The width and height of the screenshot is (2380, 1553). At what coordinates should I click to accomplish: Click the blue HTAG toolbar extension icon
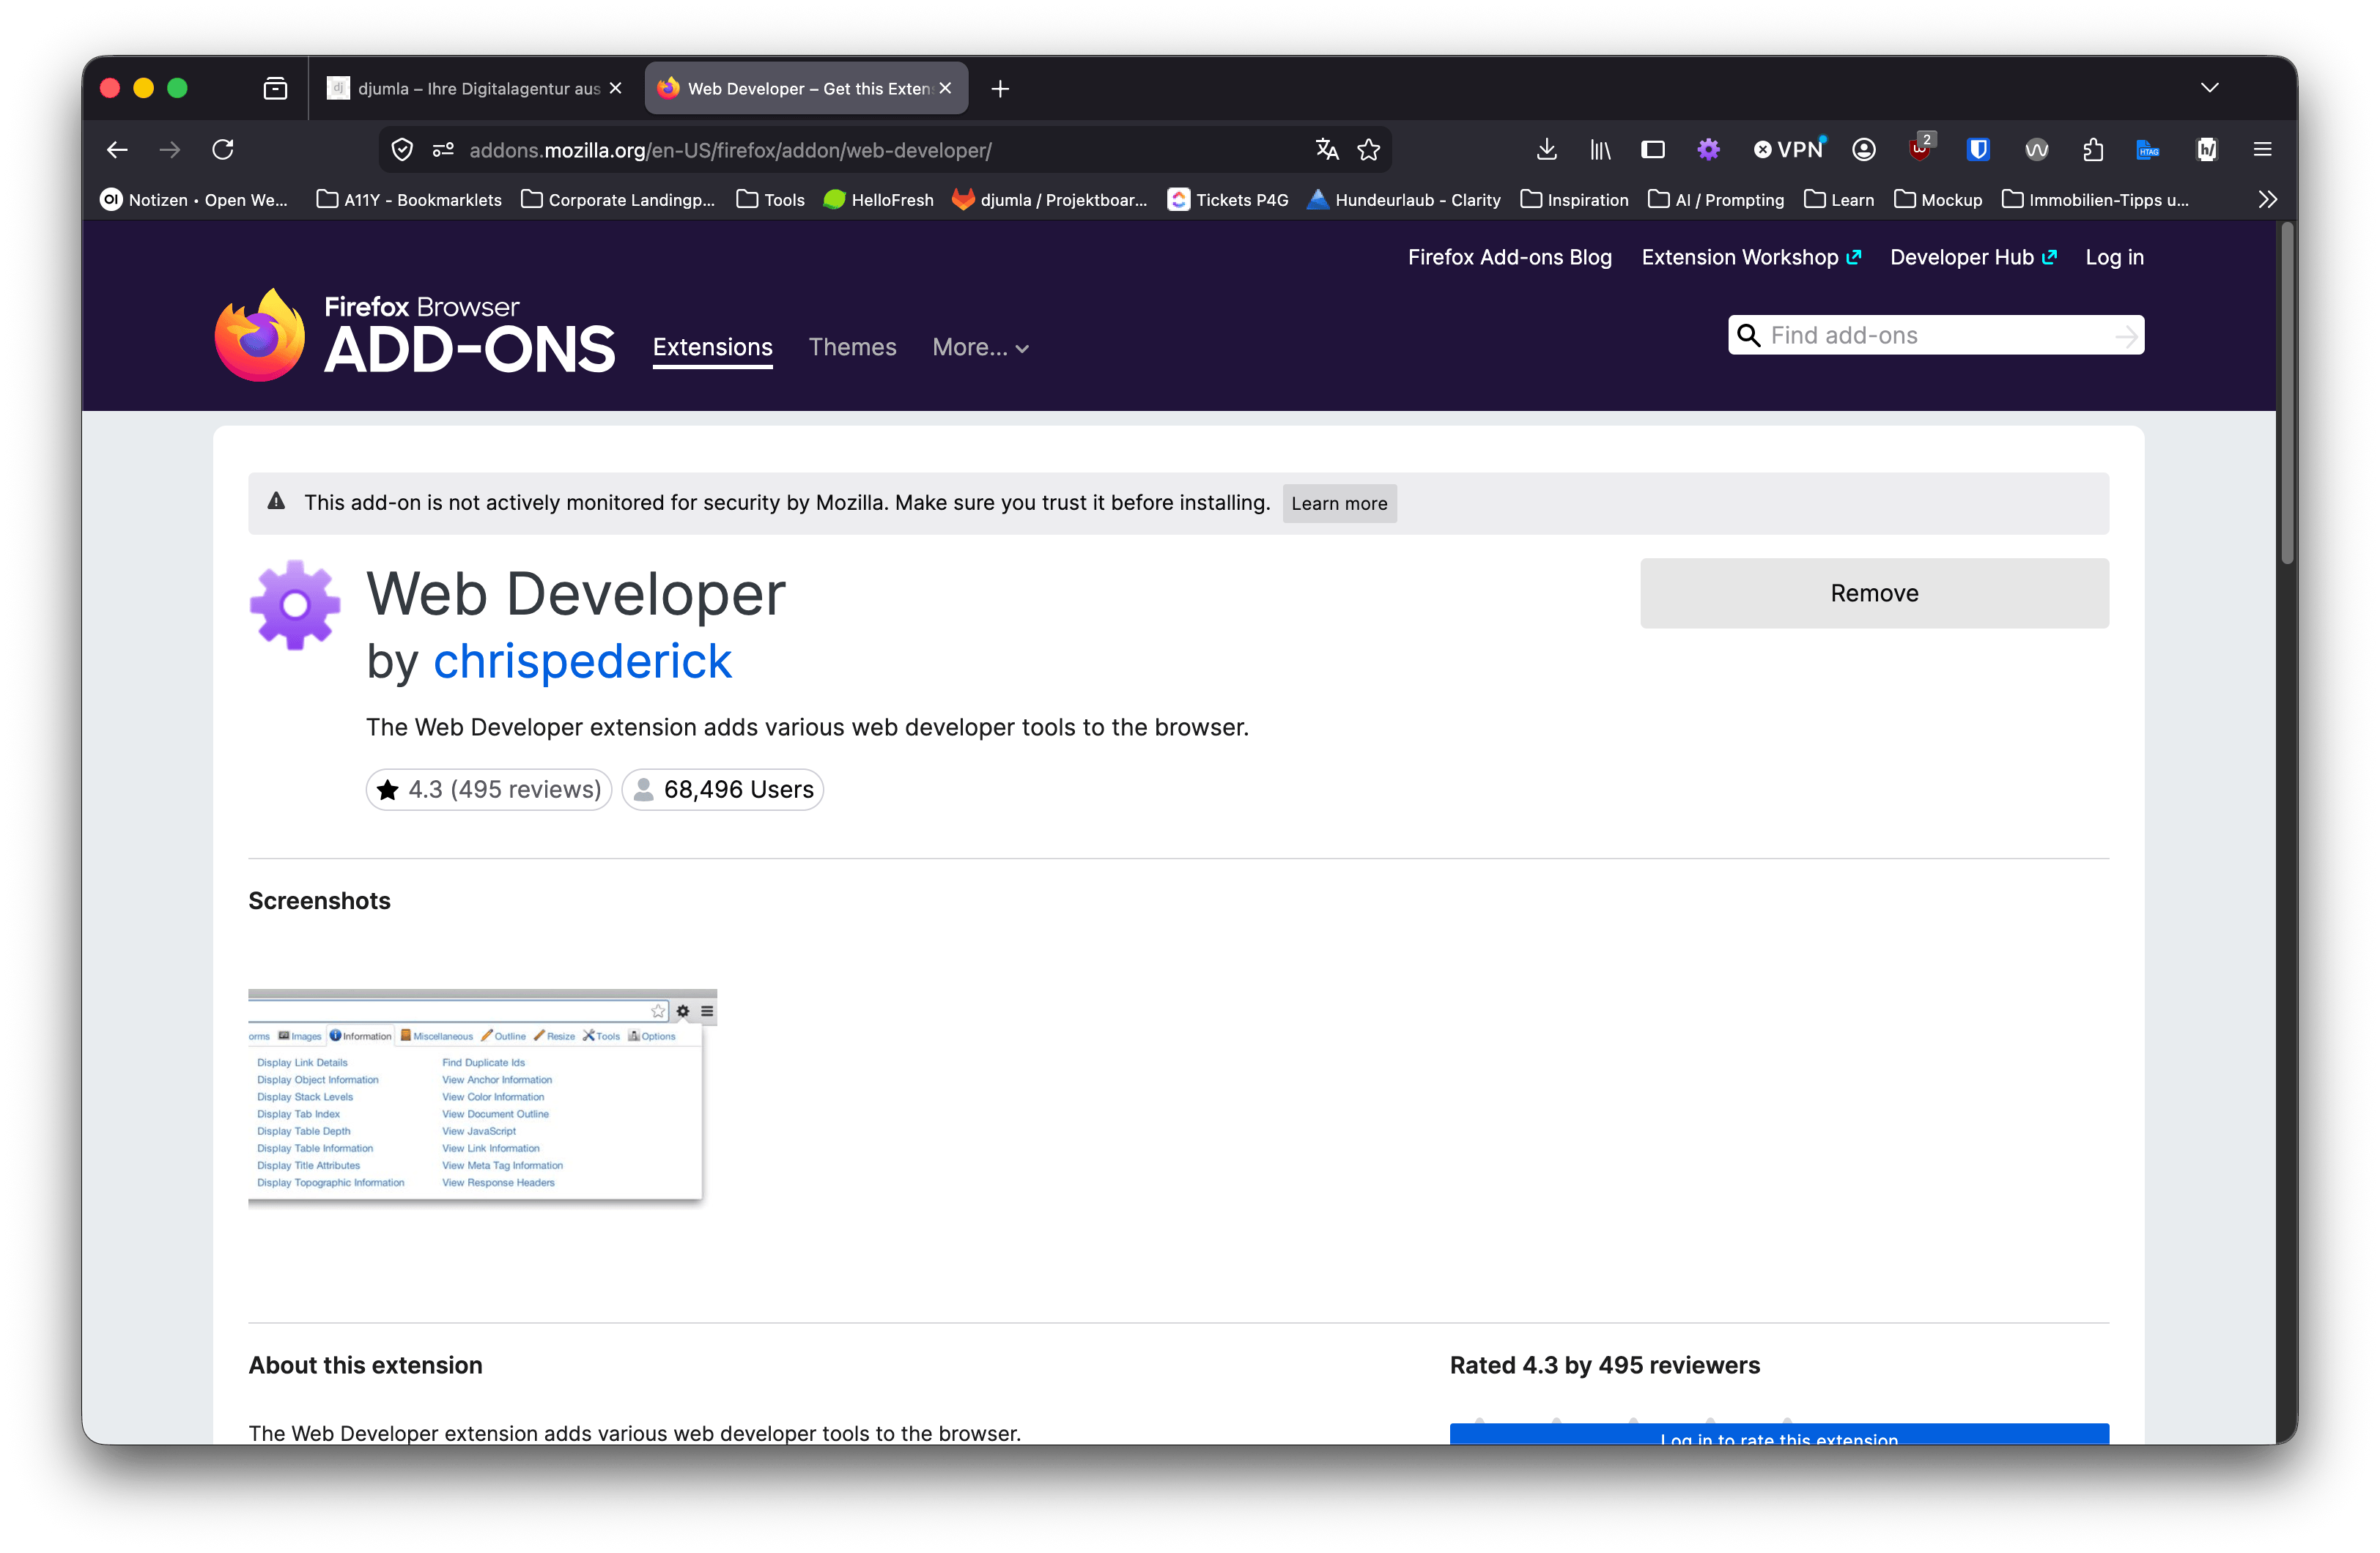pos(2148,150)
